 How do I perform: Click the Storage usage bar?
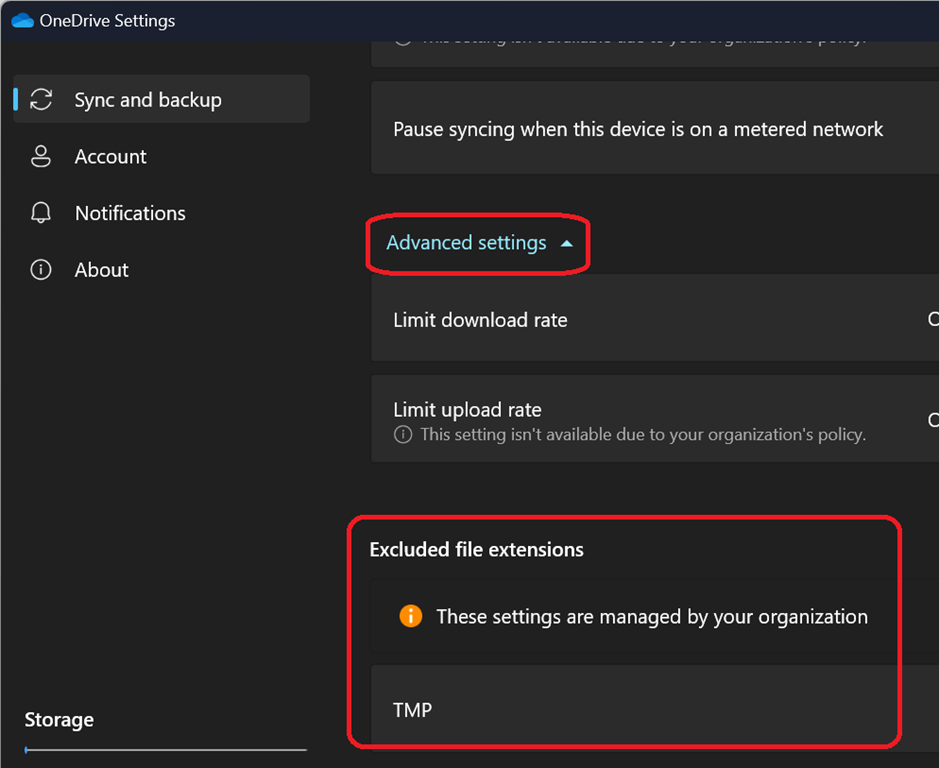[165, 749]
